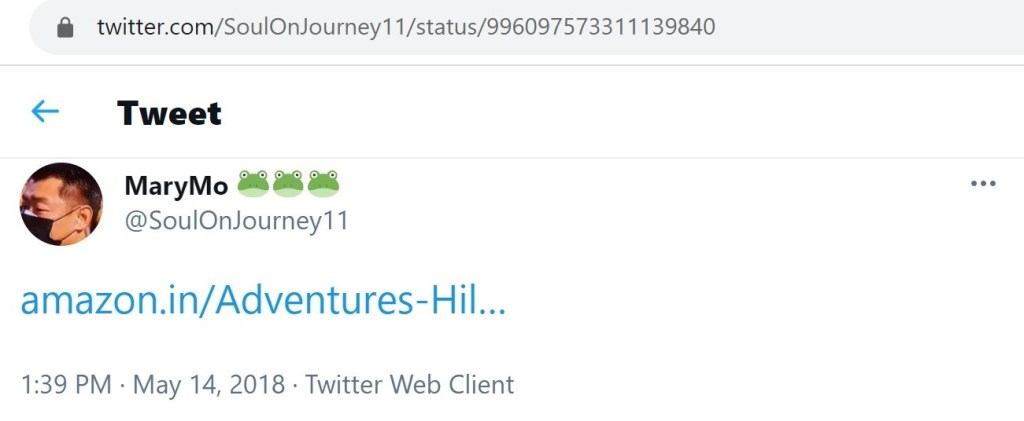Open the MaryMo display name
1024x421 pixels.
[x=176, y=185]
